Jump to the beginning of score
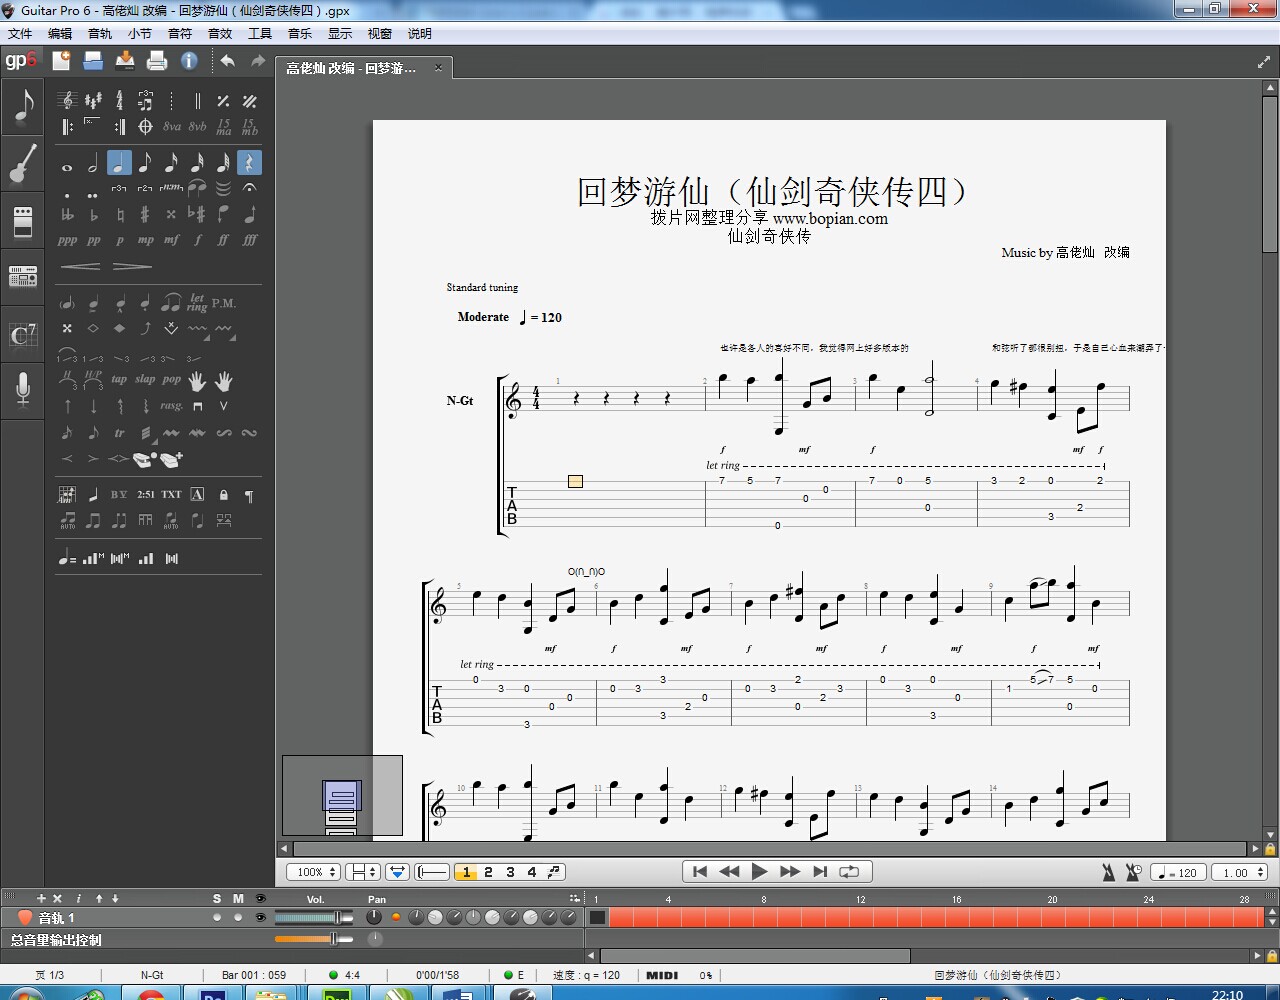This screenshot has width=1280, height=1000. pos(700,871)
